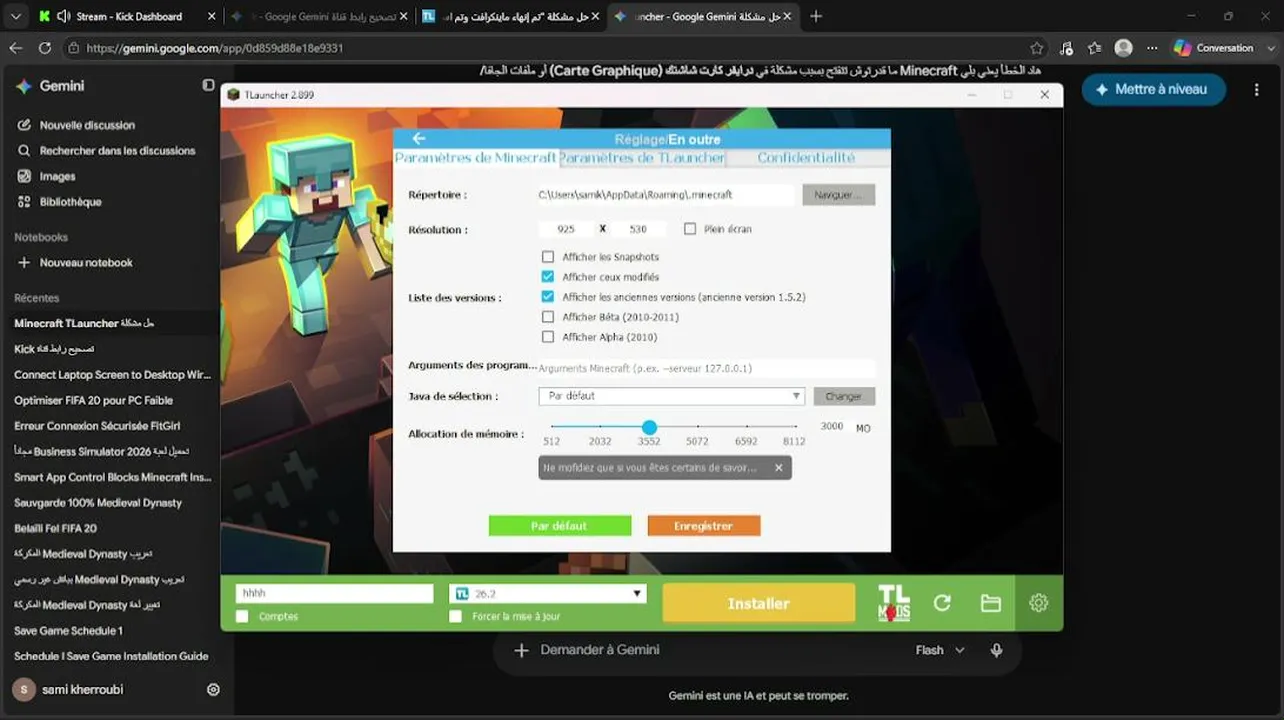Click the Naviguer... button

pyautogui.click(x=839, y=195)
